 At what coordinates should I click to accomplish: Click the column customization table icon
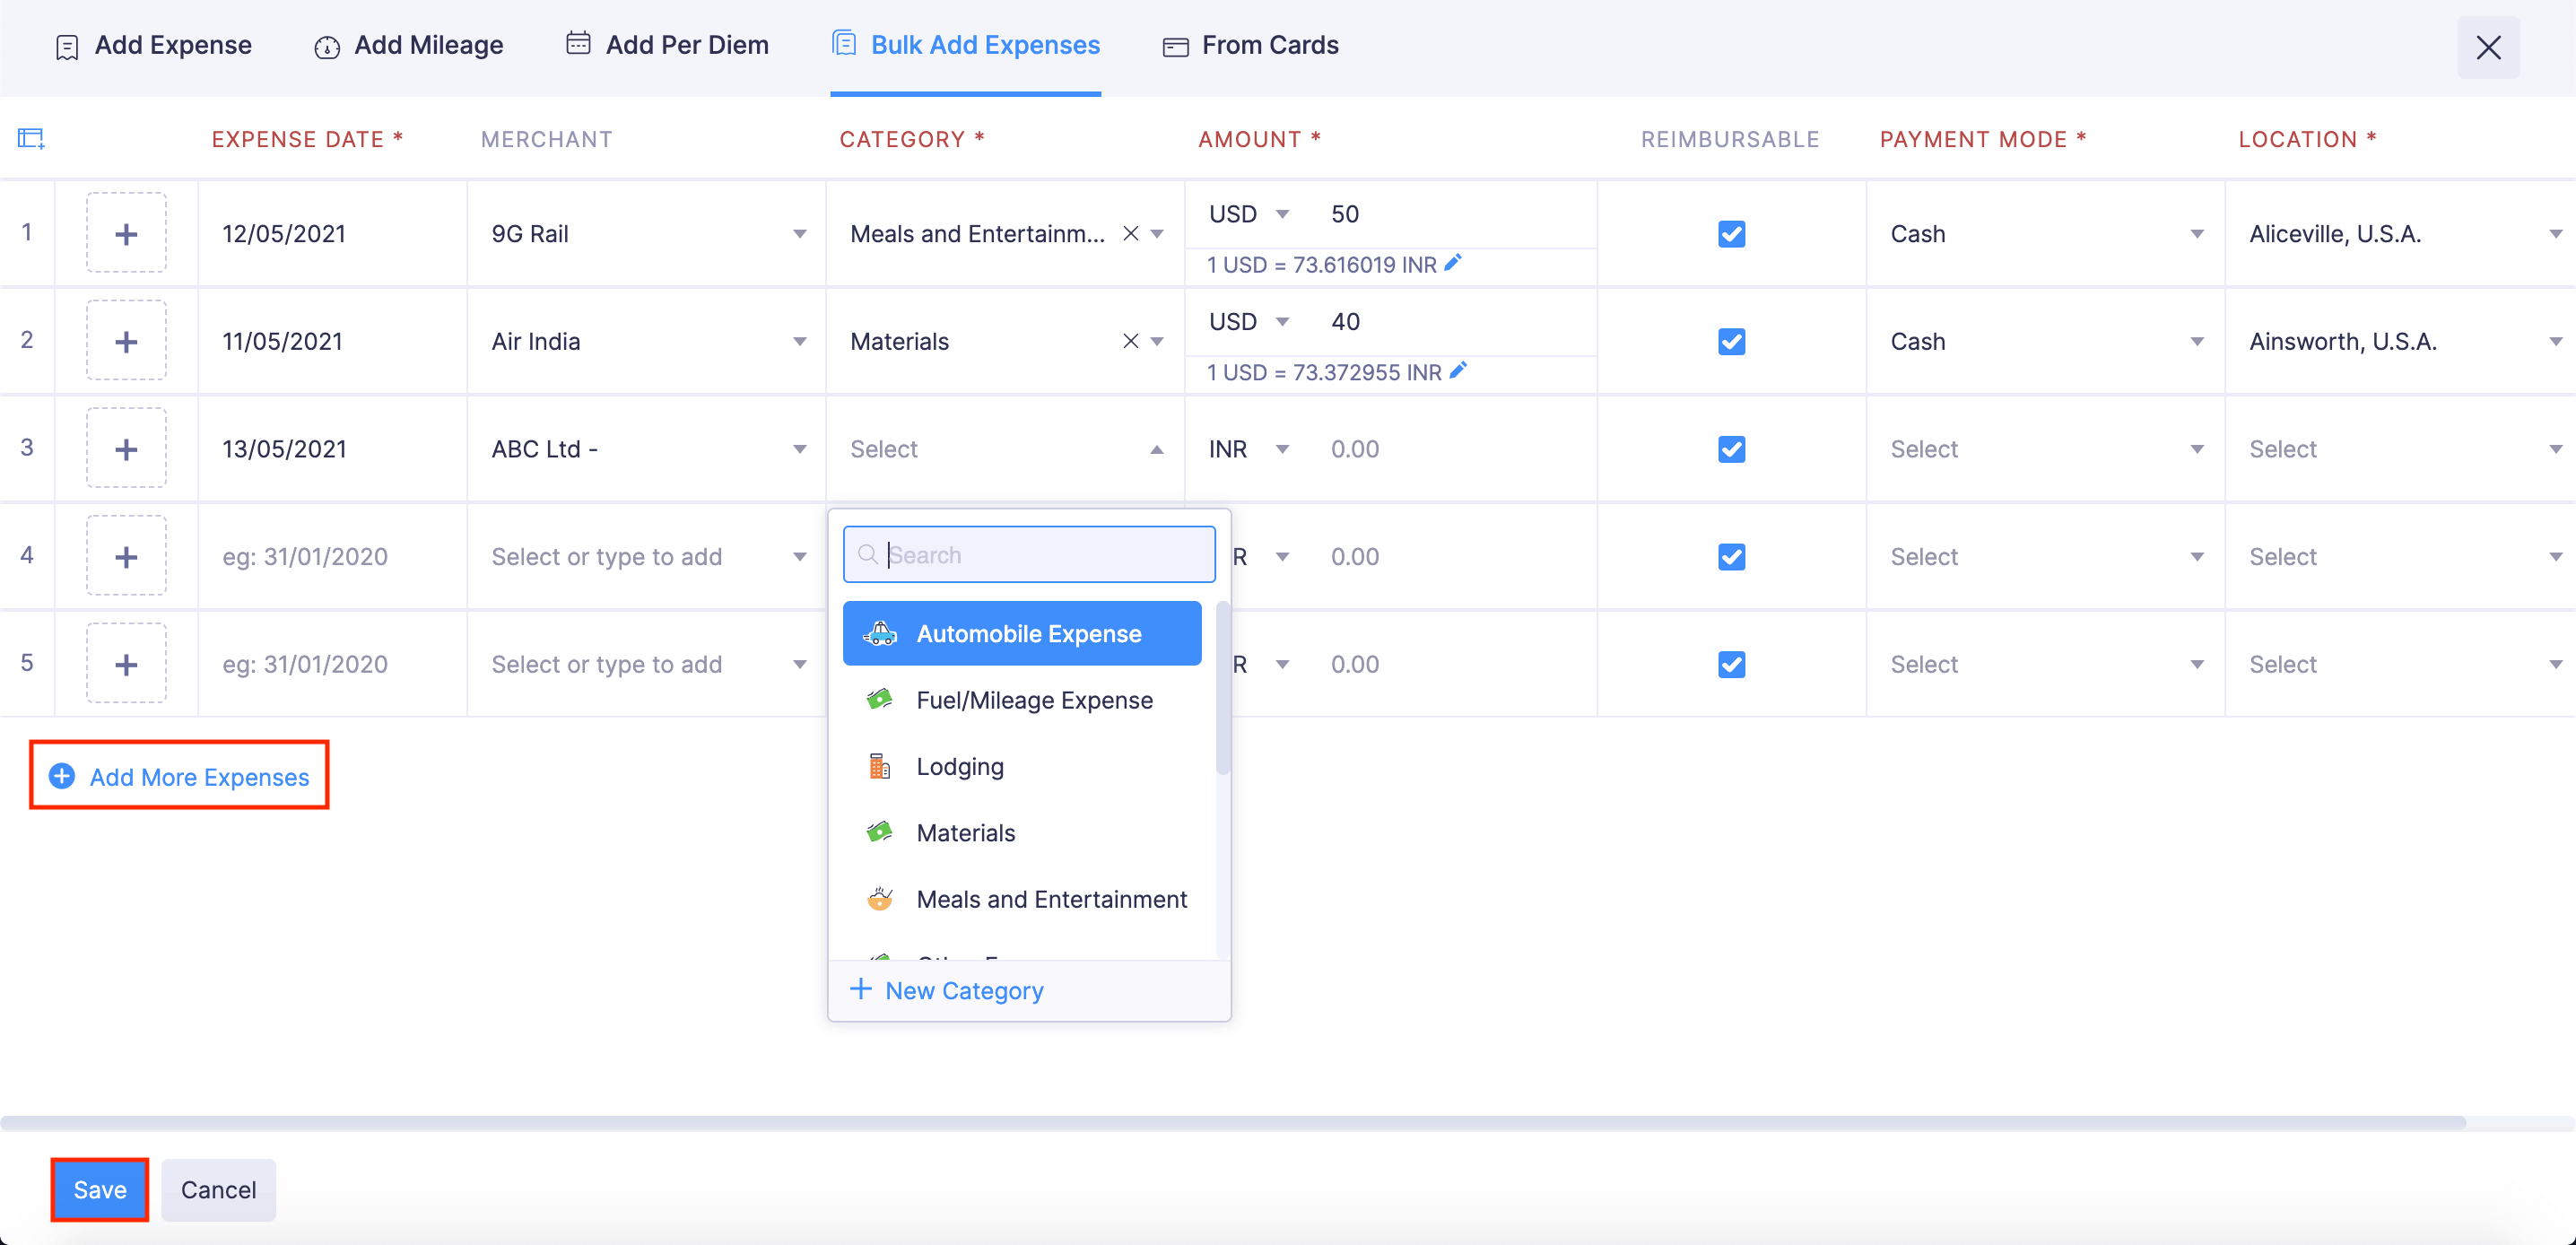pos(31,138)
